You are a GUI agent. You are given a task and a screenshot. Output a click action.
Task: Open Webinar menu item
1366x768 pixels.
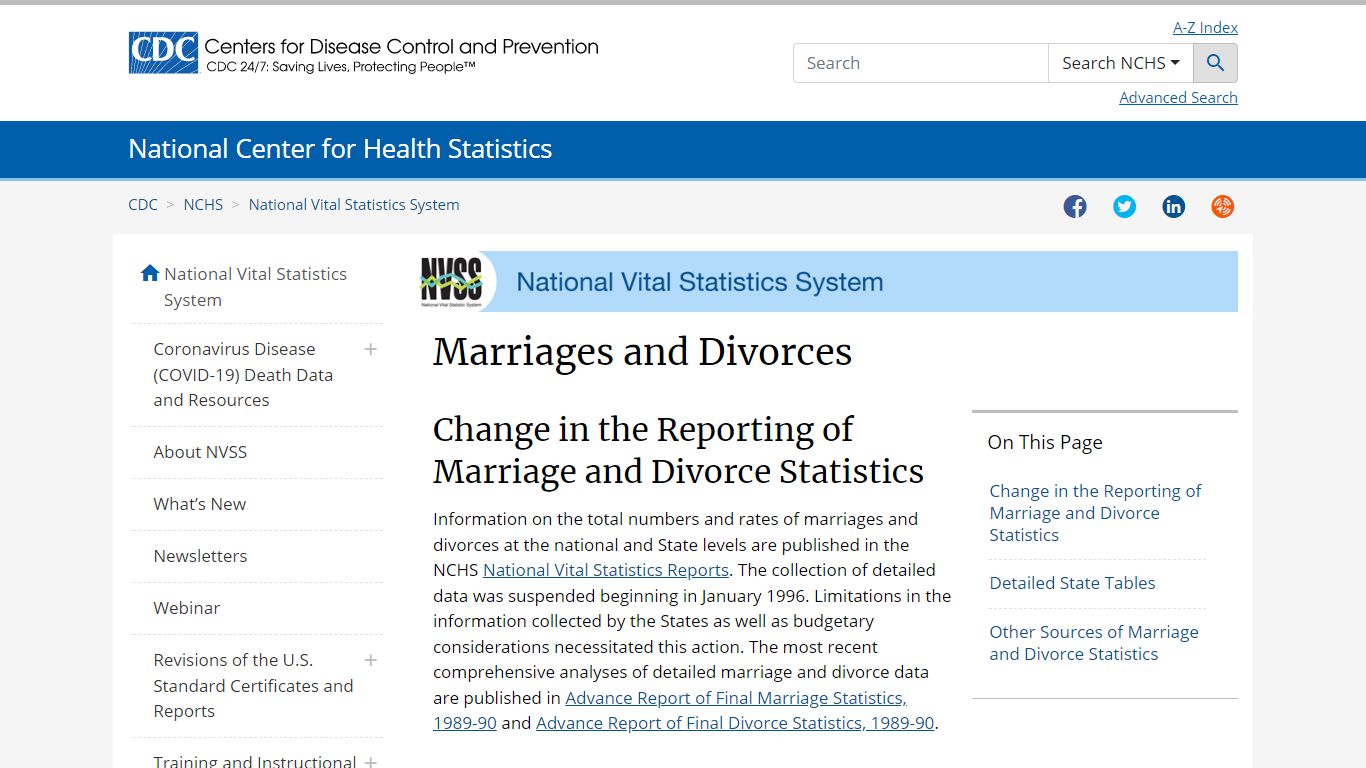point(187,608)
